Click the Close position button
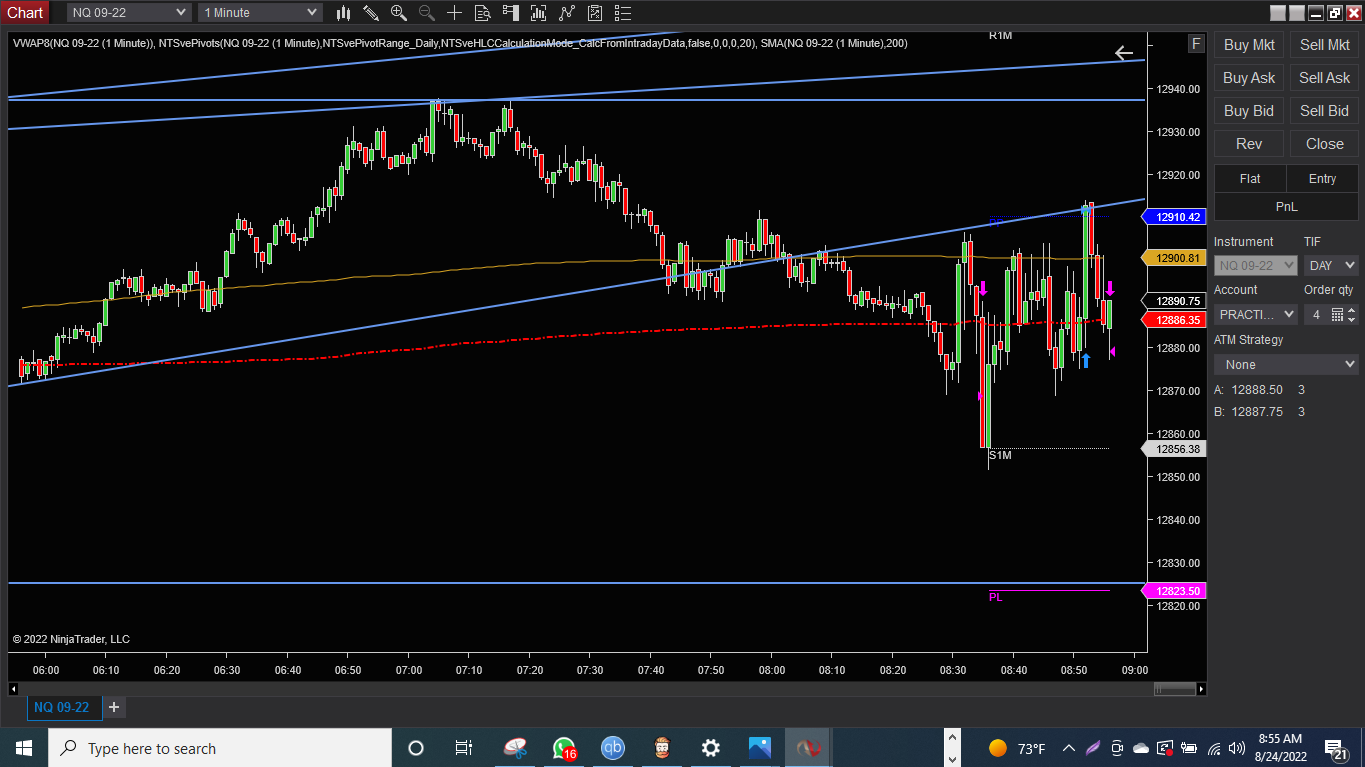 (1324, 144)
